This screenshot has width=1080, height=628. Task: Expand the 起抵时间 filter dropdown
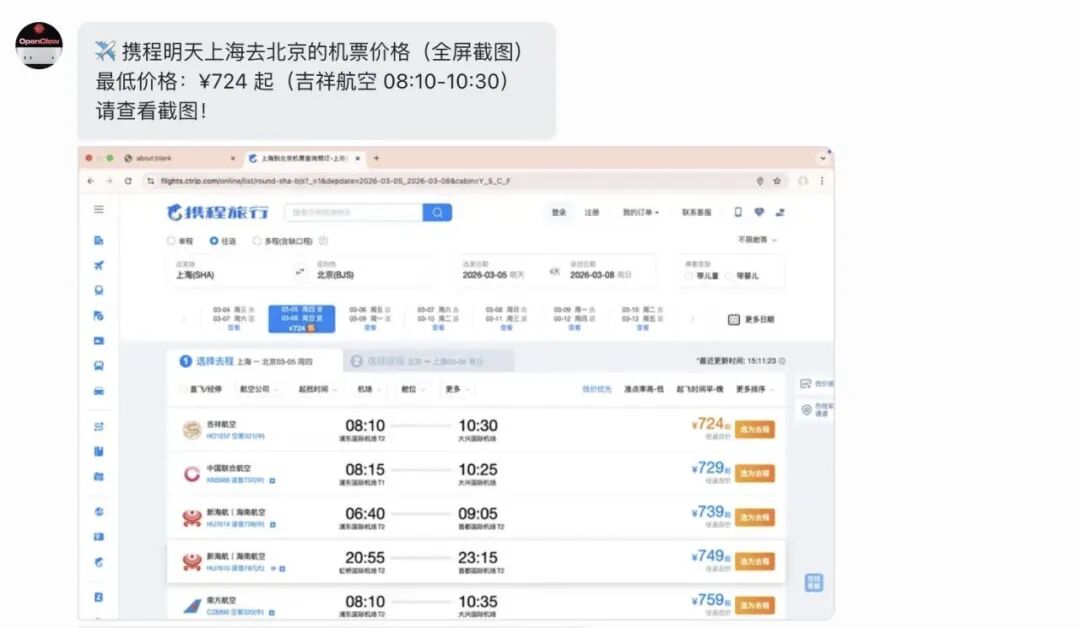coord(318,389)
